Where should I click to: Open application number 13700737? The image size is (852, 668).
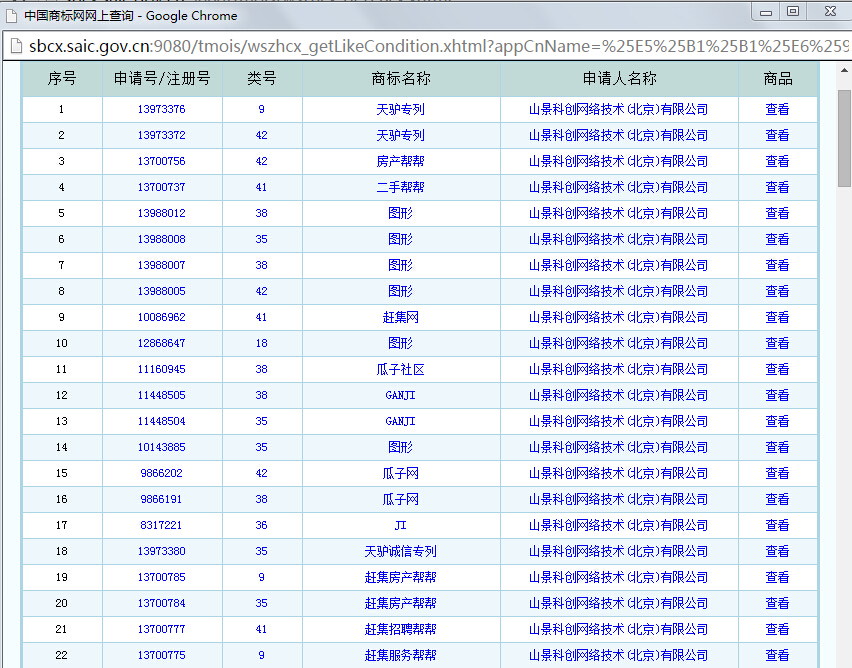[161, 188]
